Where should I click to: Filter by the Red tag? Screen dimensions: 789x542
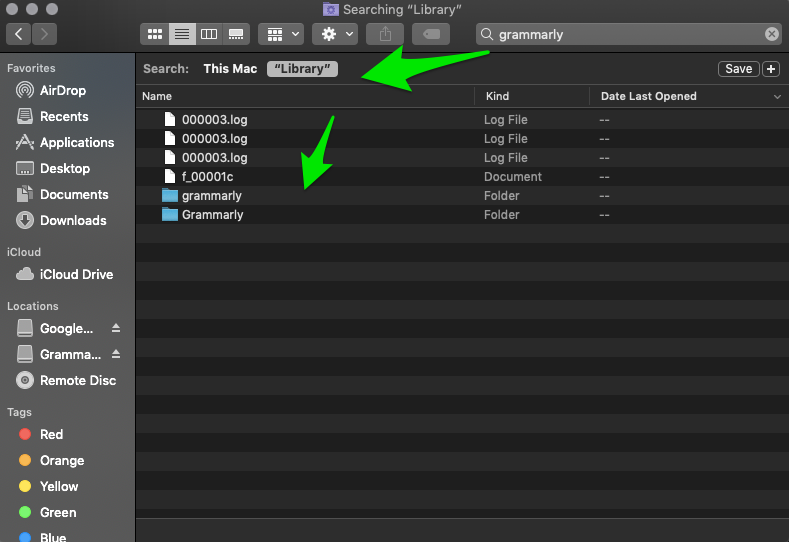pos(51,435)
